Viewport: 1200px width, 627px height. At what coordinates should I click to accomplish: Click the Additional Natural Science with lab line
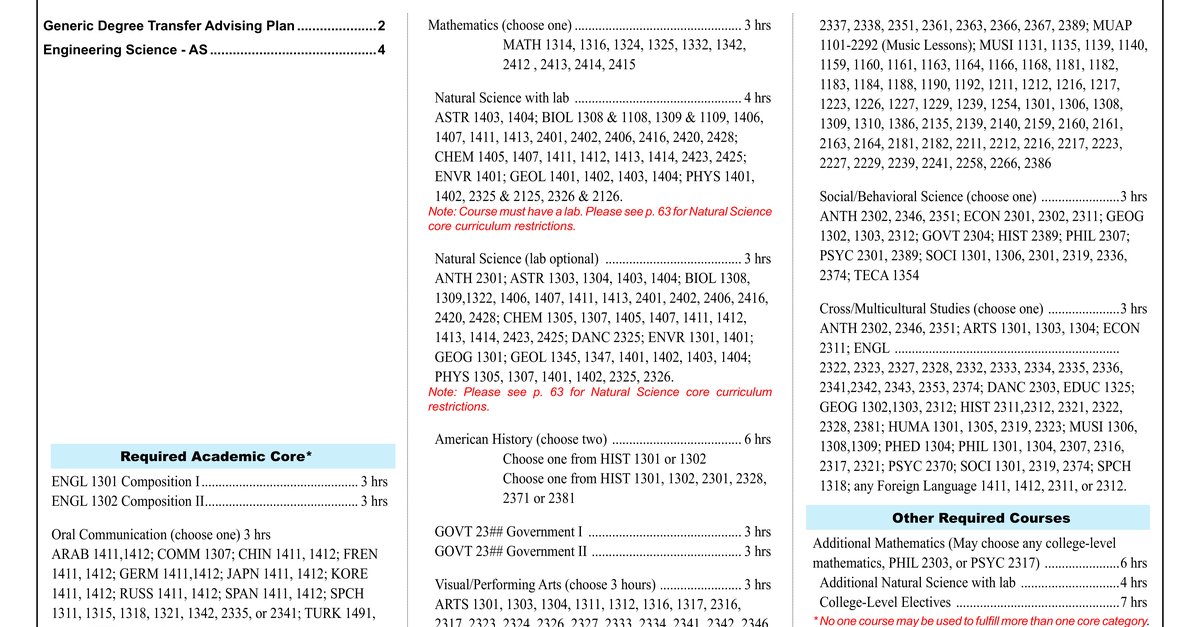pos(983,583)
